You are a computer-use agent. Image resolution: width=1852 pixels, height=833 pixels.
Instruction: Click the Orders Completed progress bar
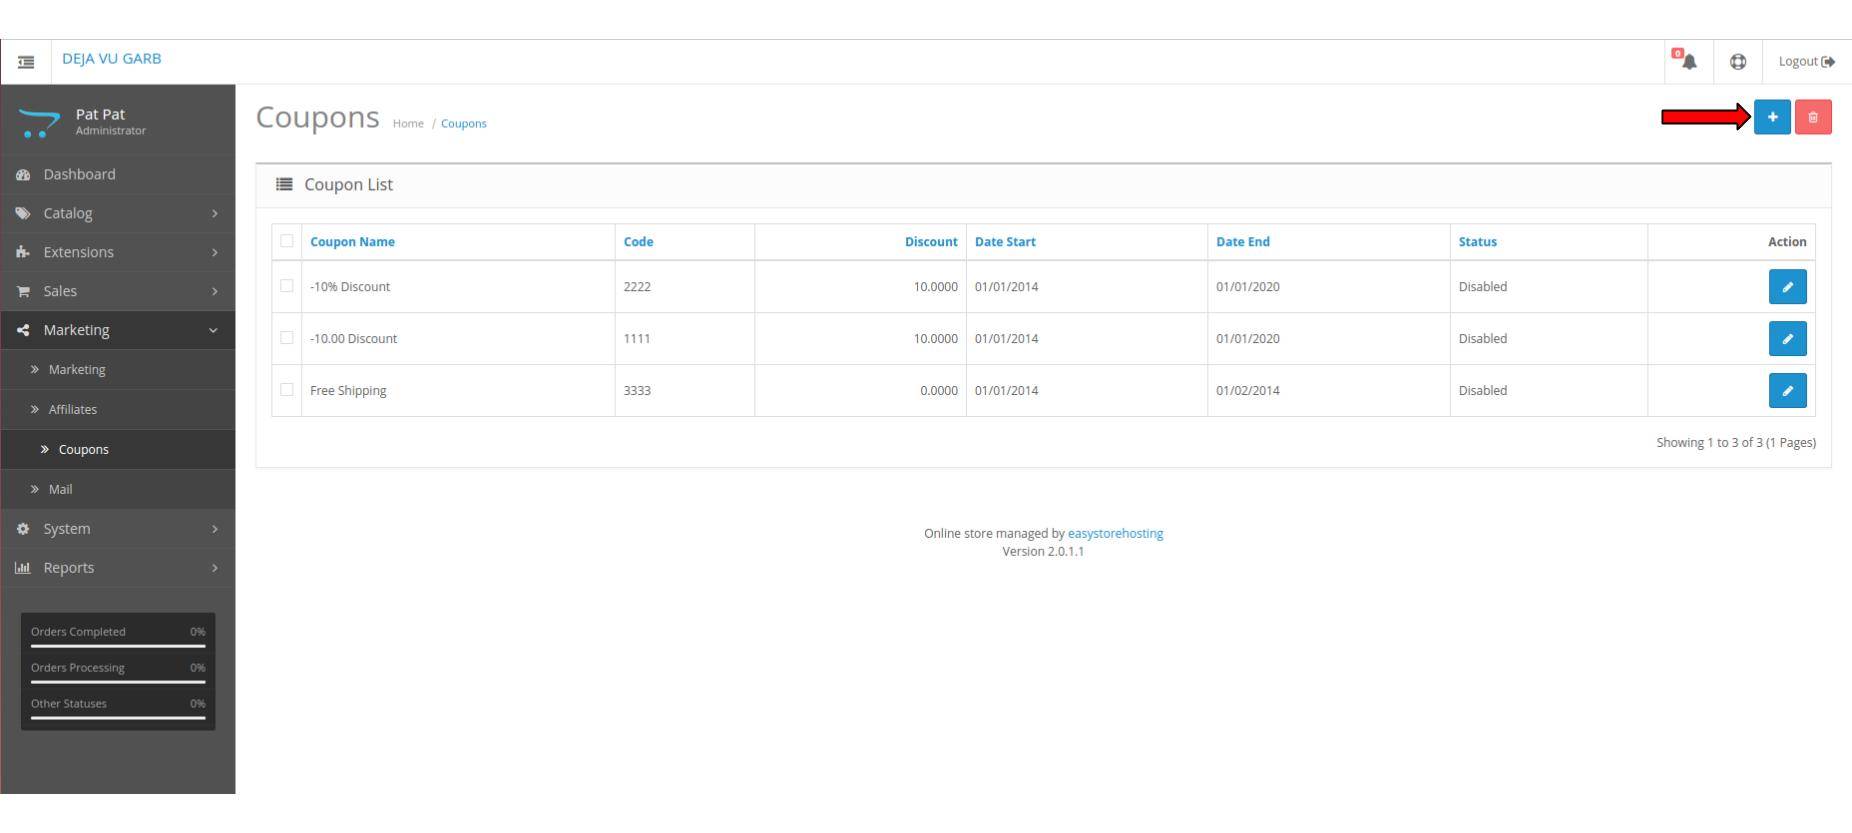[x=118, y=646]
